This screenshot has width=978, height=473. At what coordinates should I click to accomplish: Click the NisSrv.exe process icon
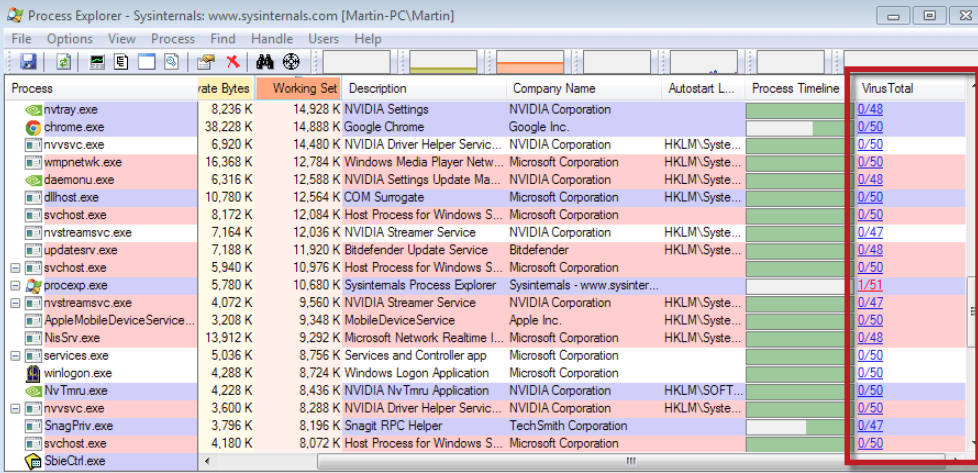33,338
